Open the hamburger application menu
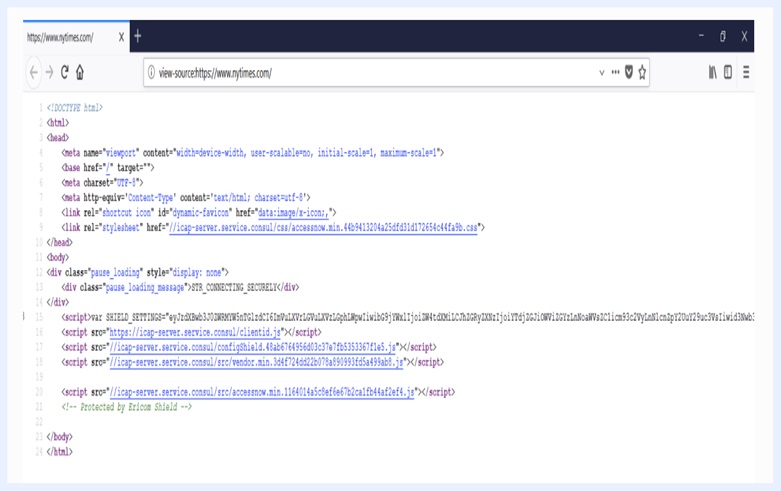This screenshot has height=491, width=781. 746,72
